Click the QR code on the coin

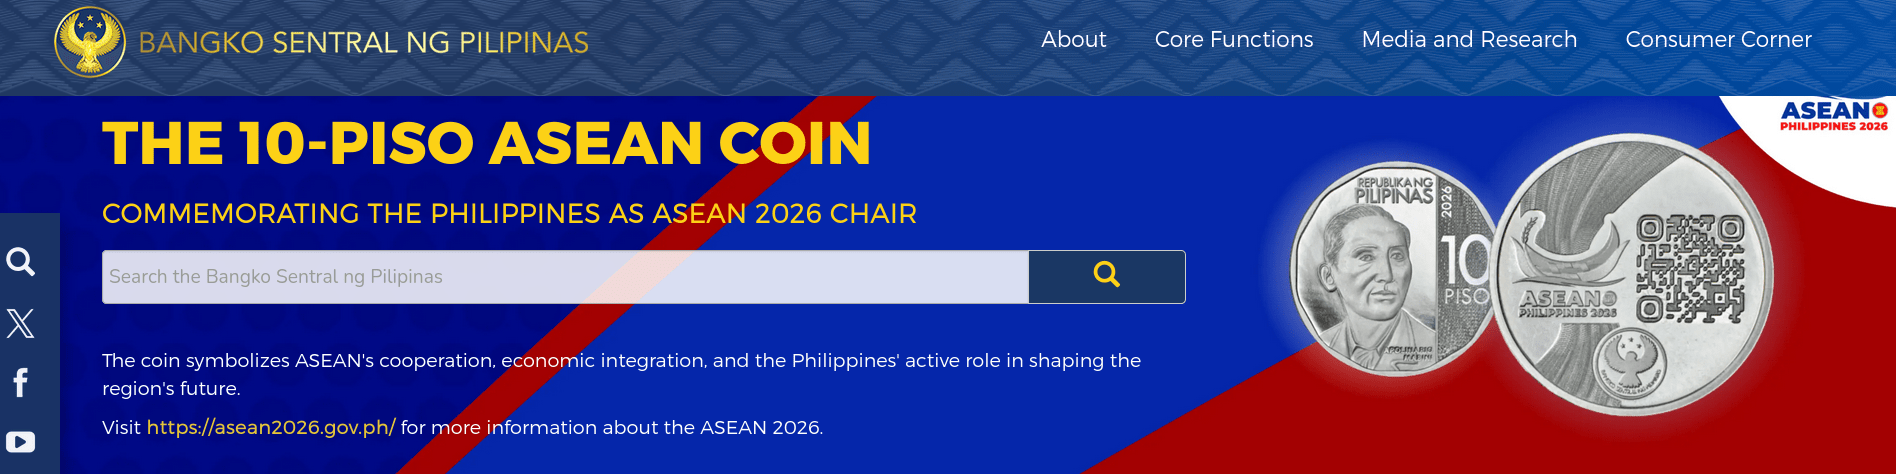[x=1690, y=270]
